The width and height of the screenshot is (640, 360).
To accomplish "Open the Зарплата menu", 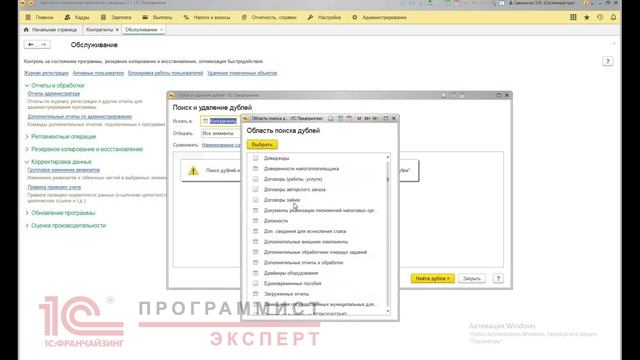I will click(121, 18).
